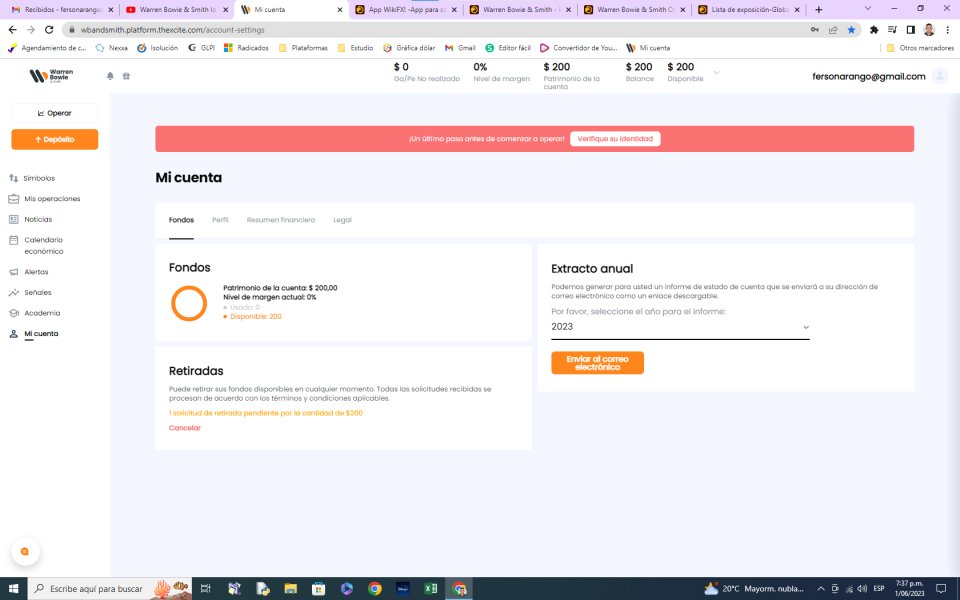Image resolution: width=960 pixels, height=600 pixels.
Task: Open the Plataformas bookmark folder
Action: point(303,48)
